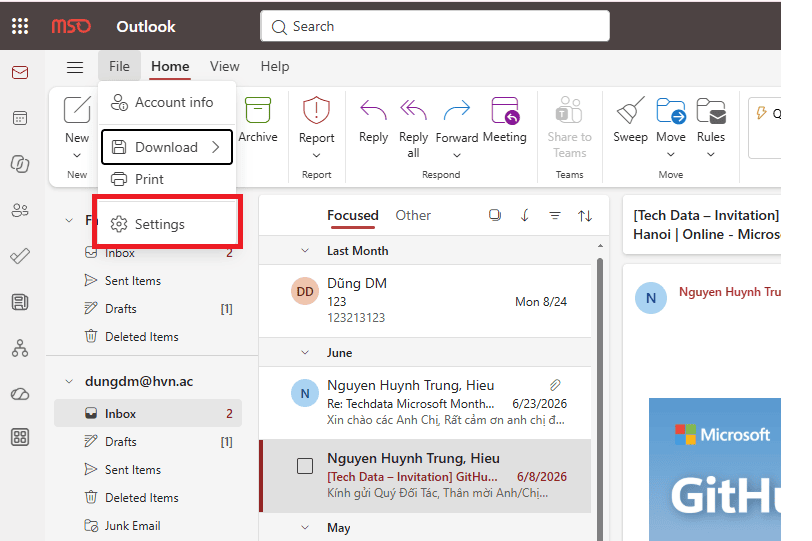Open the Dũng DM email 123
Viewport: 812px width, 541px height.
pos(425,300)
